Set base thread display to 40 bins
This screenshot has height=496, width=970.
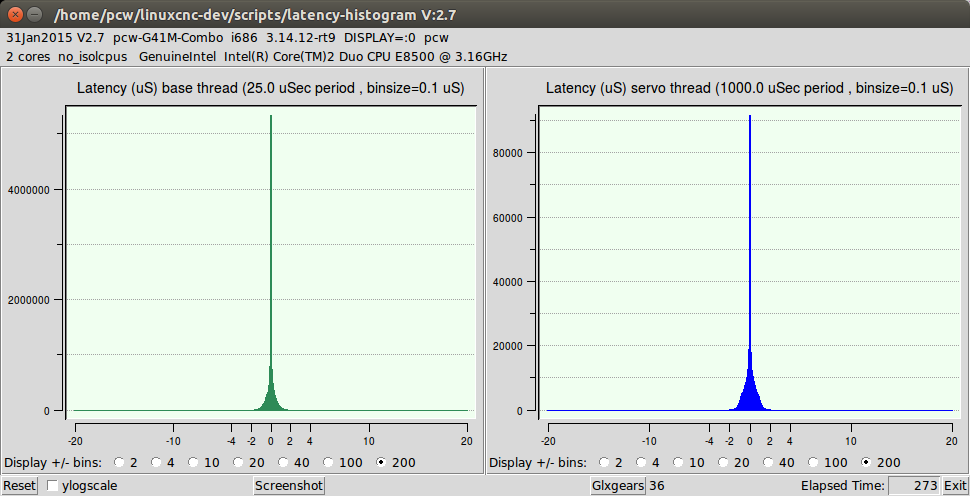[x=285, y=463]
